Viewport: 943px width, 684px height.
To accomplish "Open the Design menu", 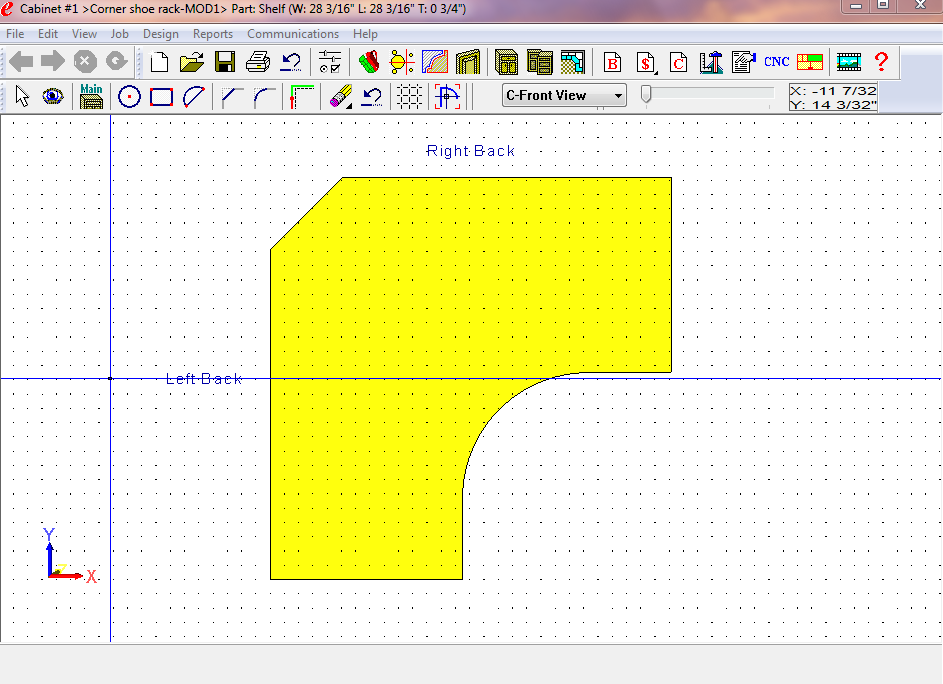I will tap(160, 34).
